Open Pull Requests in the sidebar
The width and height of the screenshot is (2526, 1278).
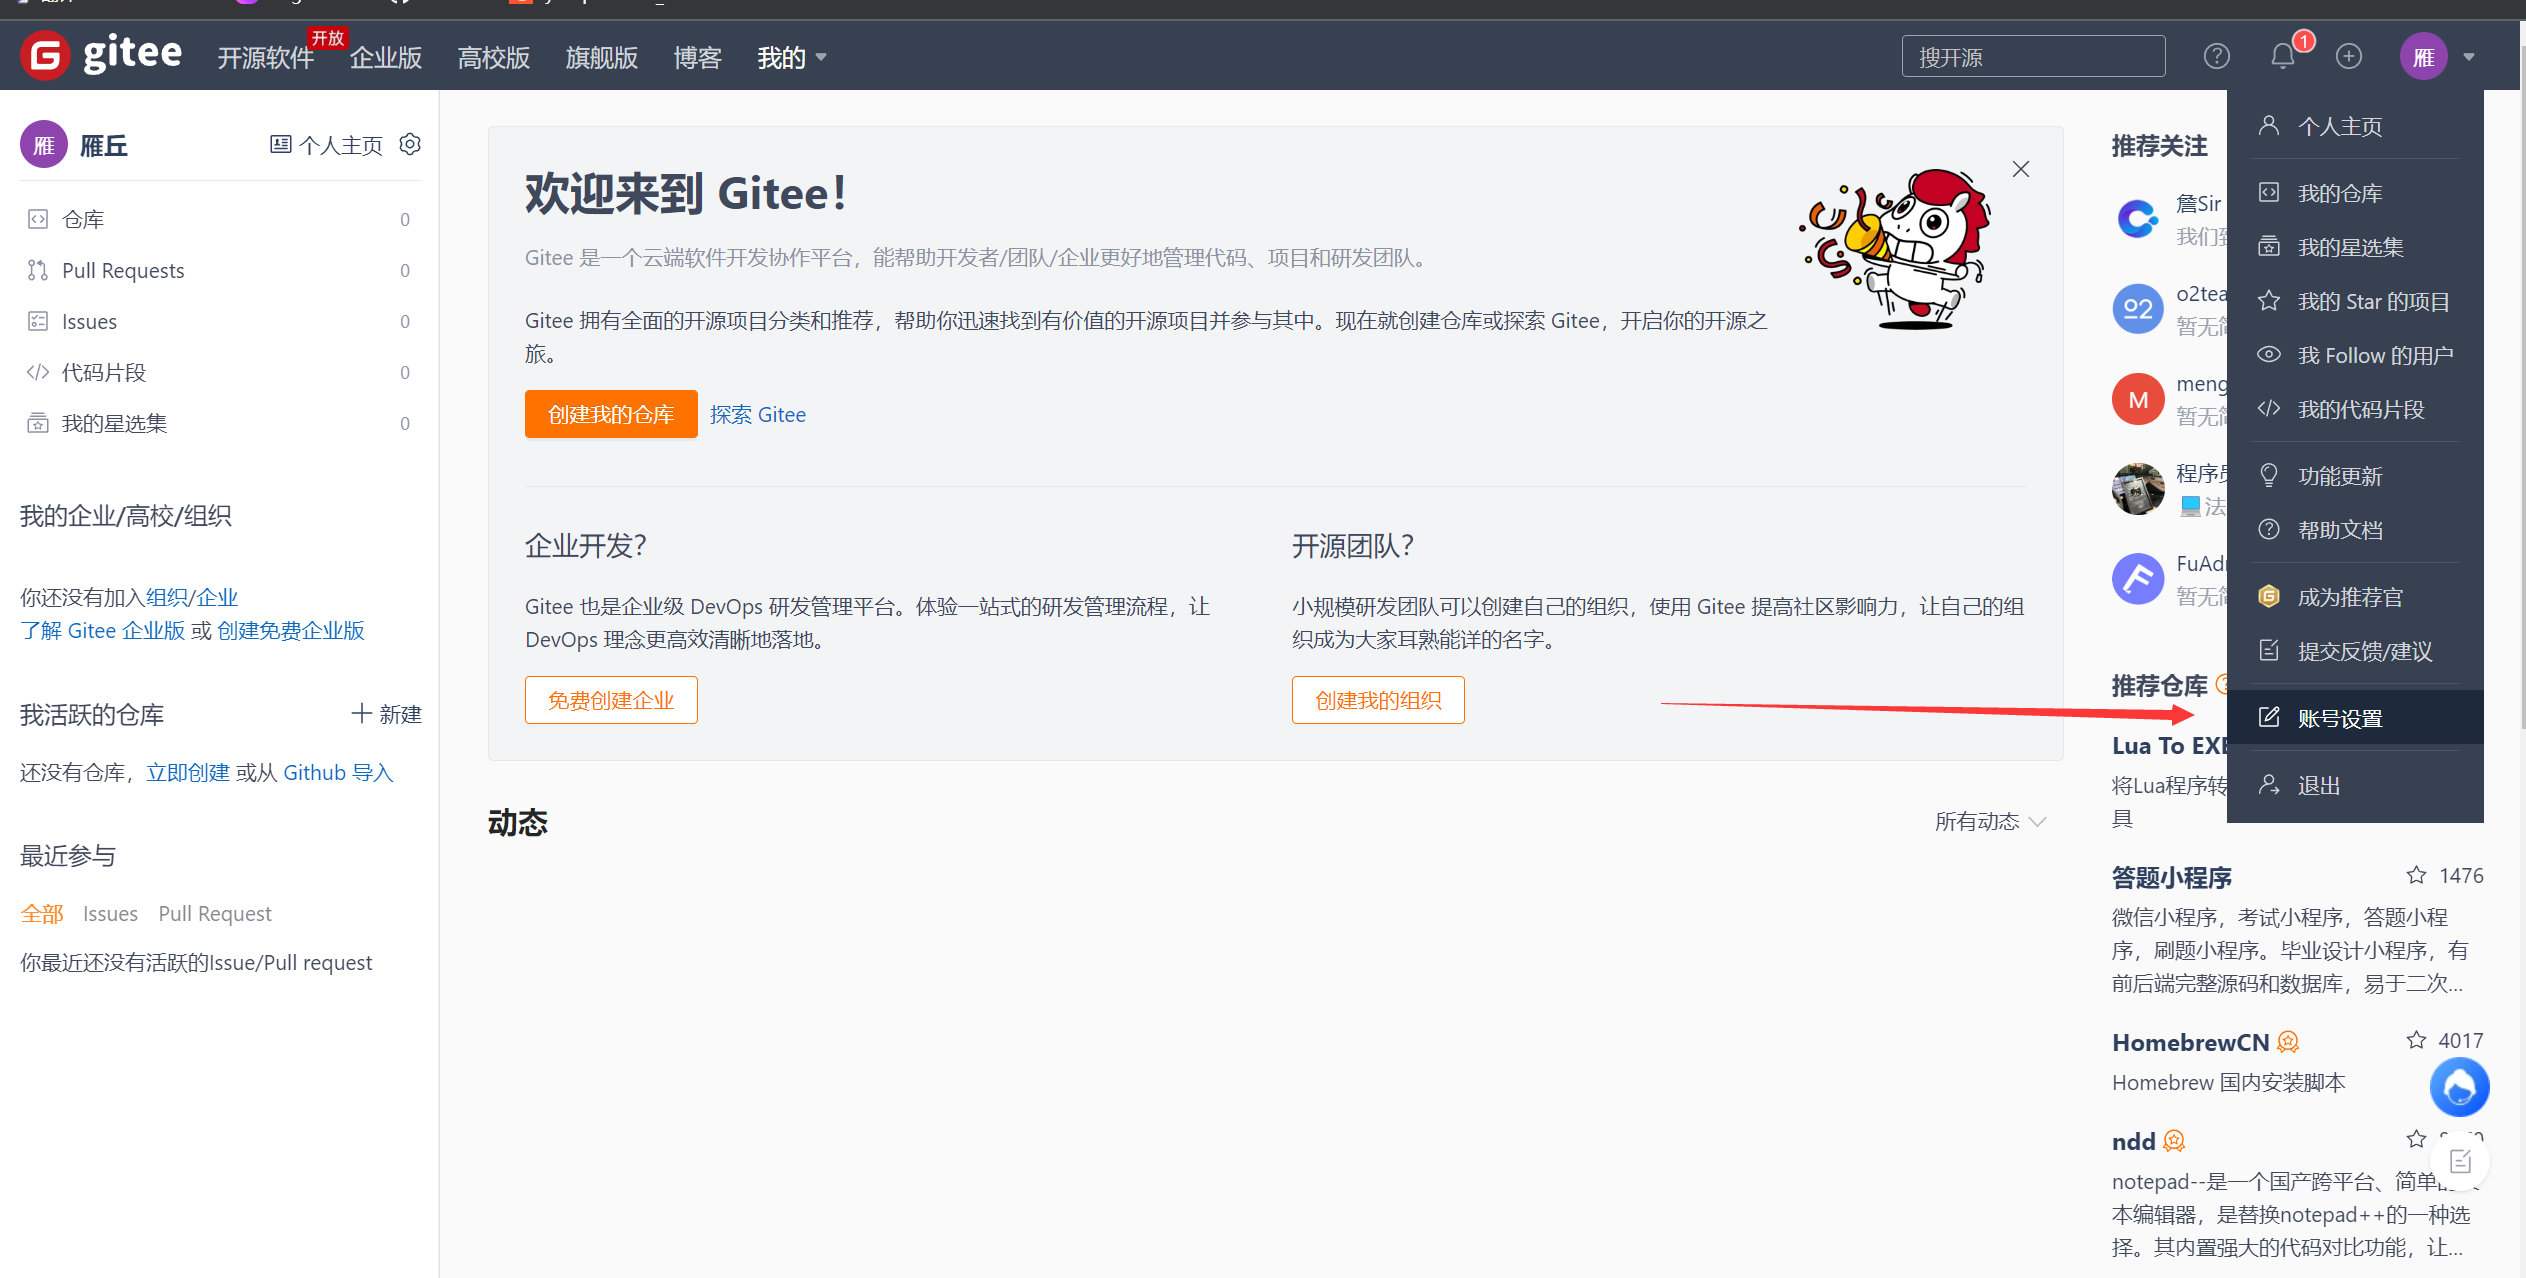click(218, 270)
